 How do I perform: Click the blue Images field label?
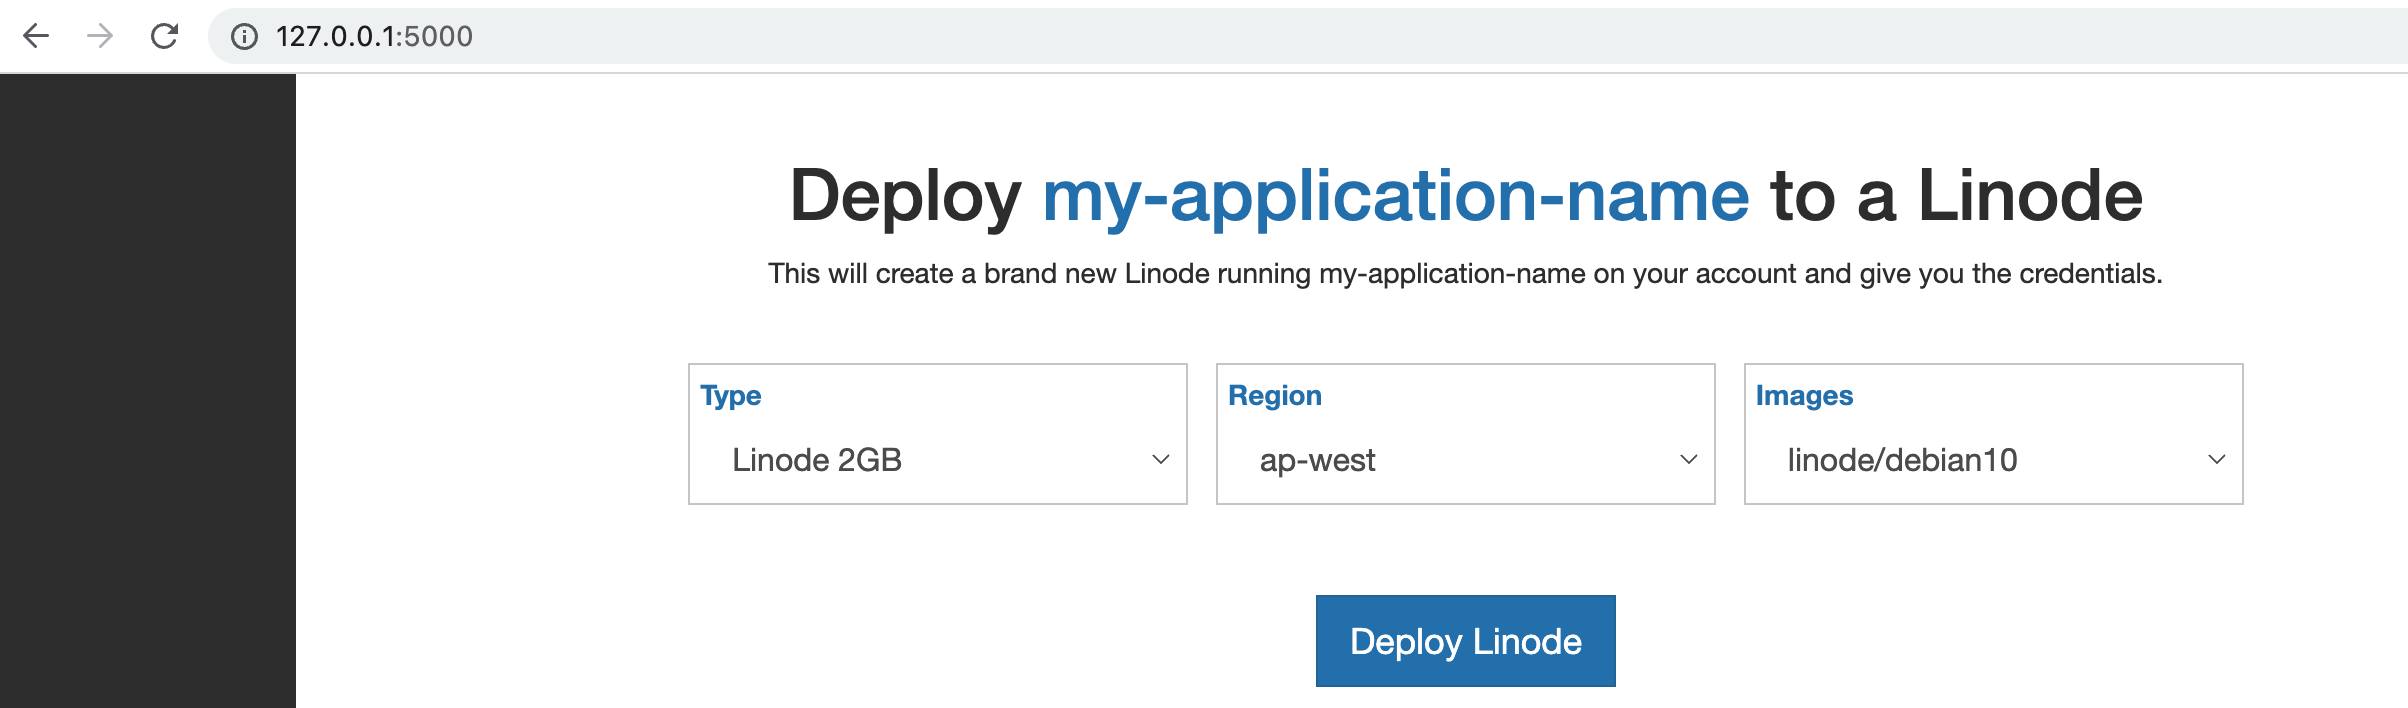tap(1804, 396)
